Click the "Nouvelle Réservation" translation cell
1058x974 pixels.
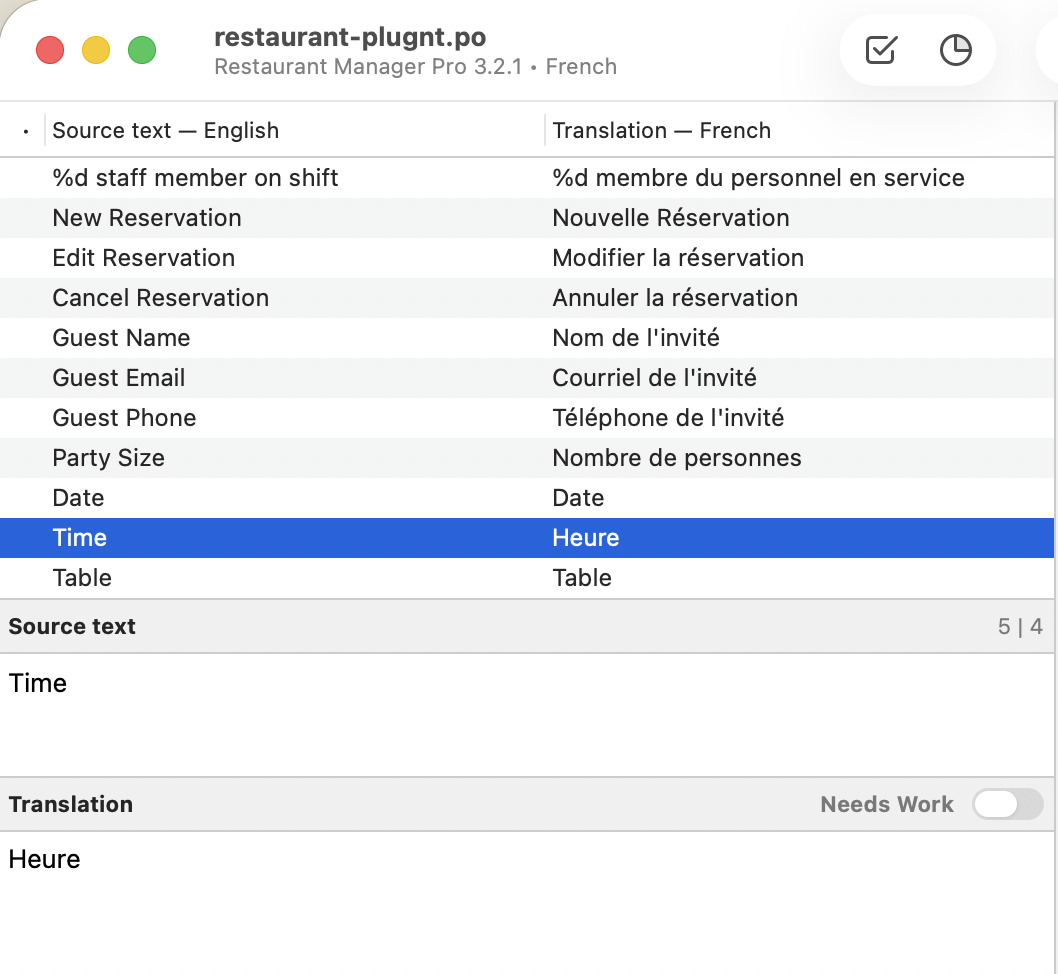671,218
